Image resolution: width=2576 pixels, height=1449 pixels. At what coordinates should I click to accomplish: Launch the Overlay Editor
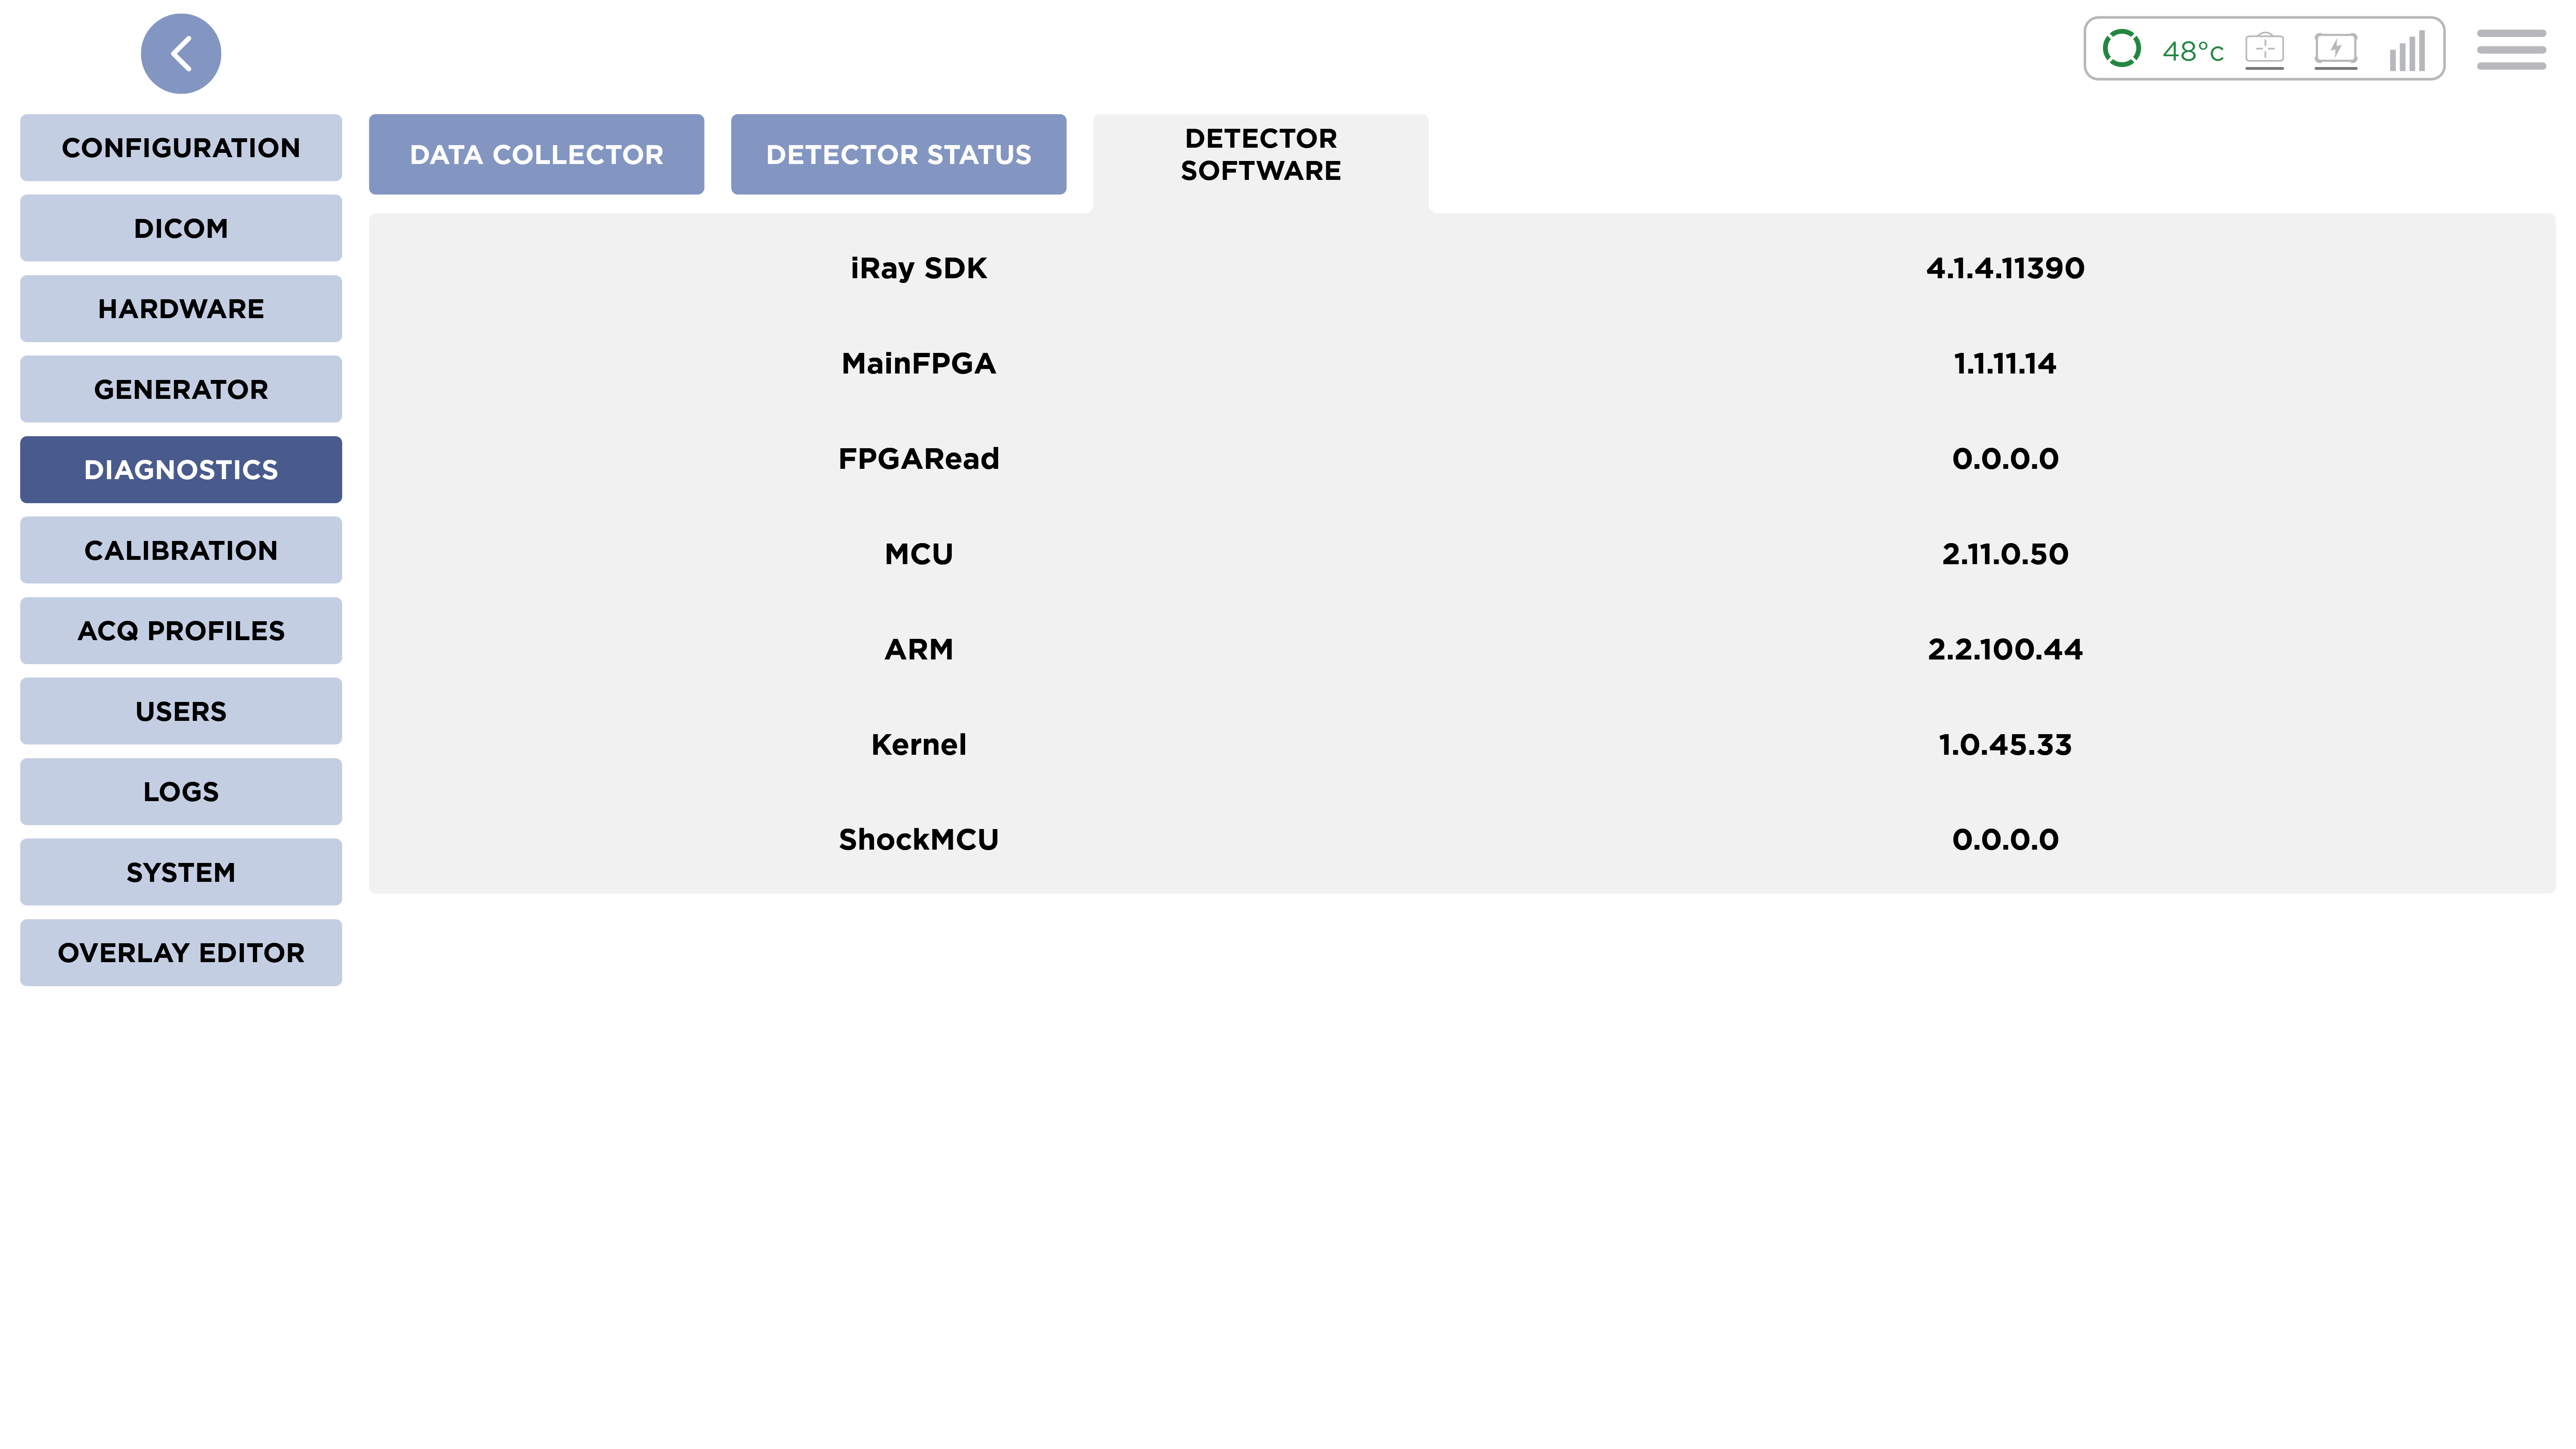[x=181, y=953]
